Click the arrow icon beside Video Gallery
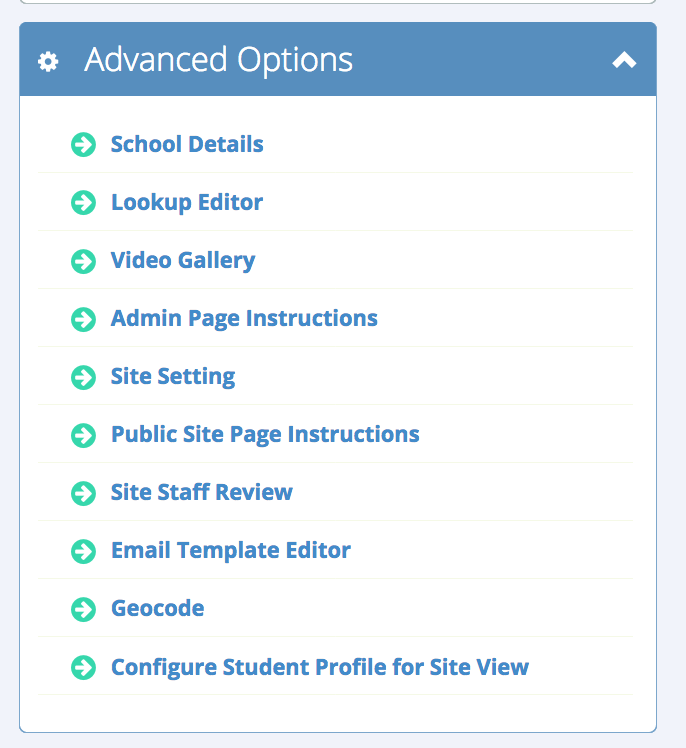The width and height of the screenshot is (686, 748). pos(83,261)
